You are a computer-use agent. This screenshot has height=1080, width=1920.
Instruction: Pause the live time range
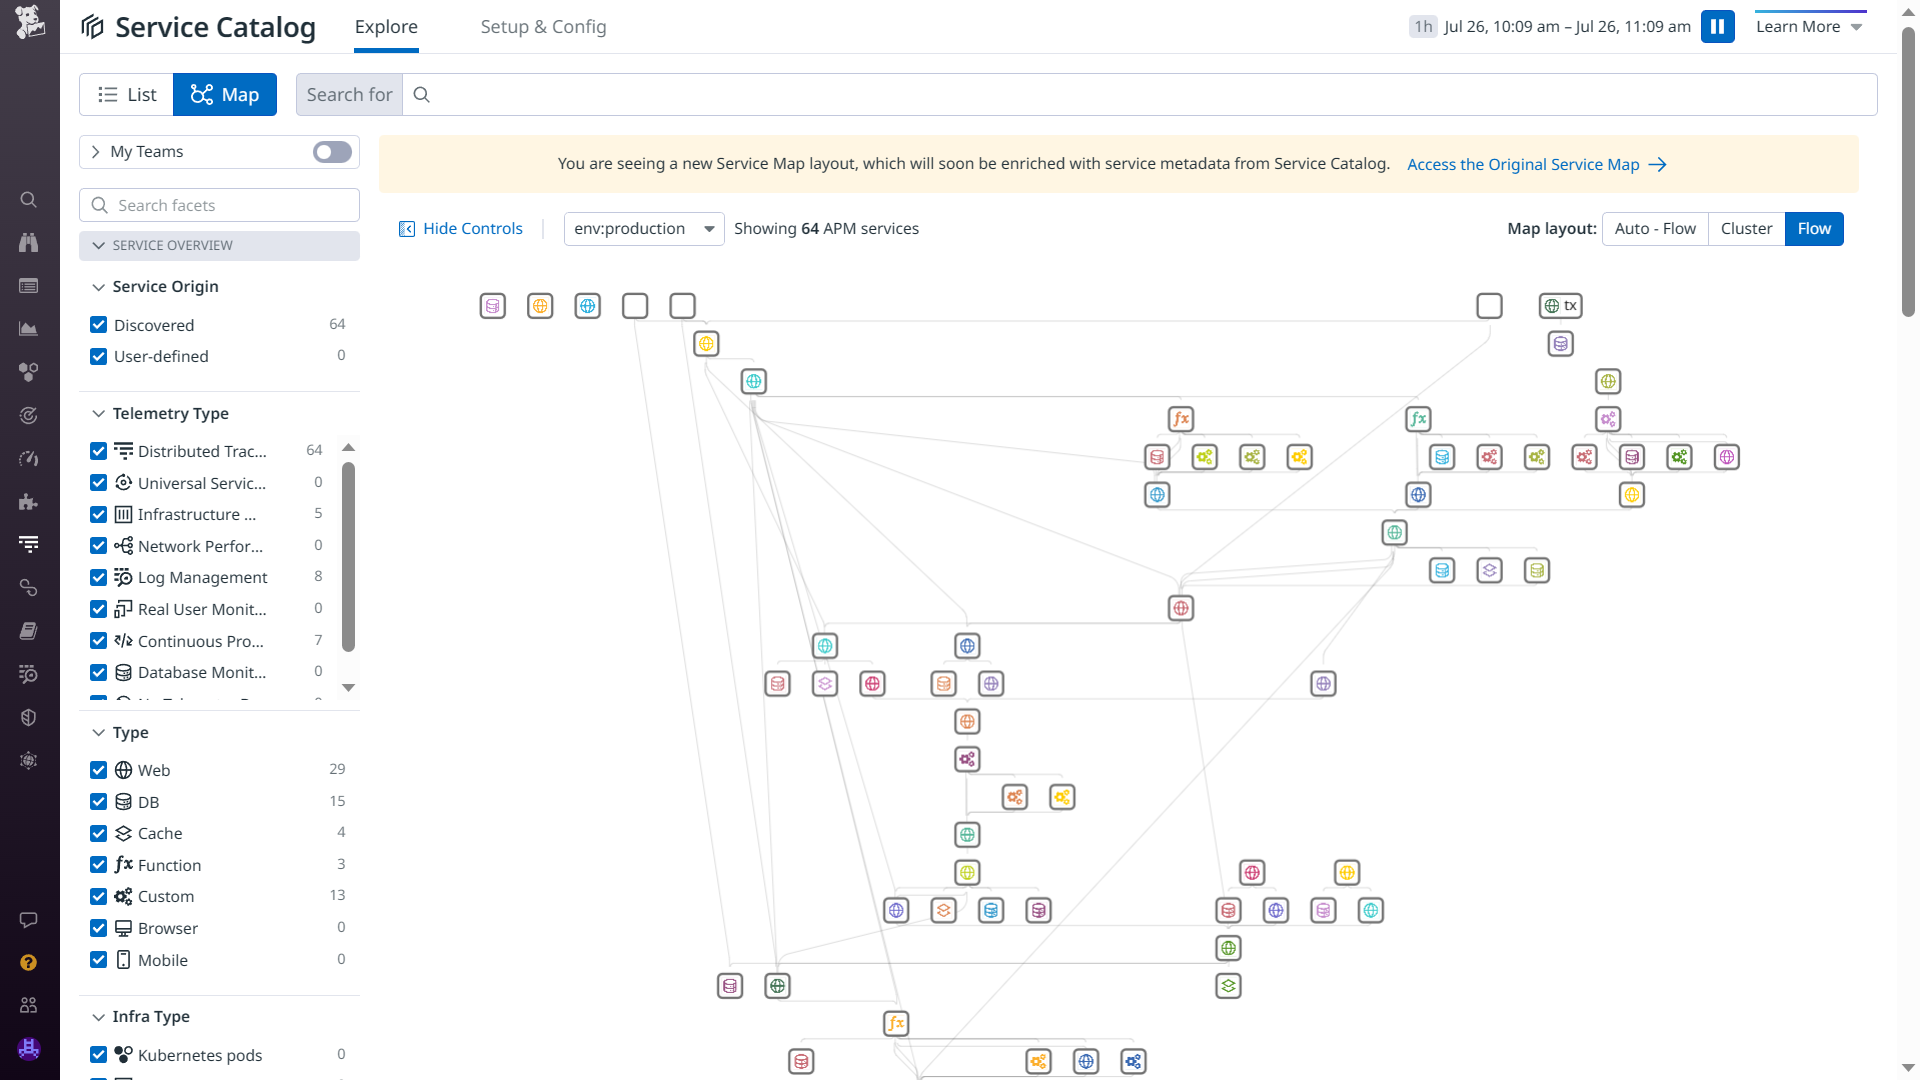point(1717,27)
